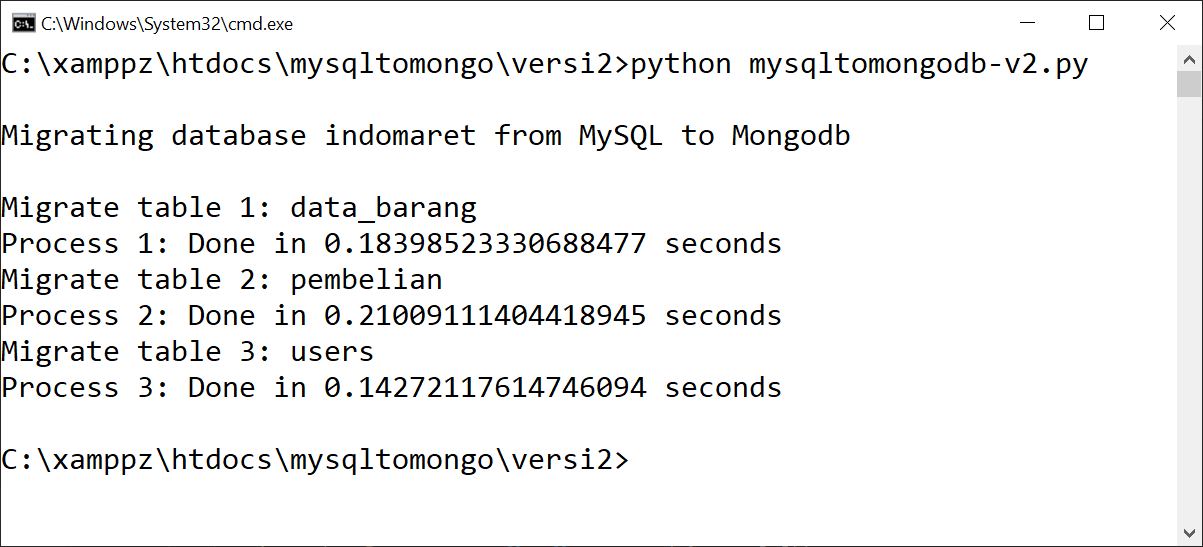The width and height of the screenshot is (1203, 547).
Task: Click the Process 2 done time line
Action: click(x=392, y=315)
